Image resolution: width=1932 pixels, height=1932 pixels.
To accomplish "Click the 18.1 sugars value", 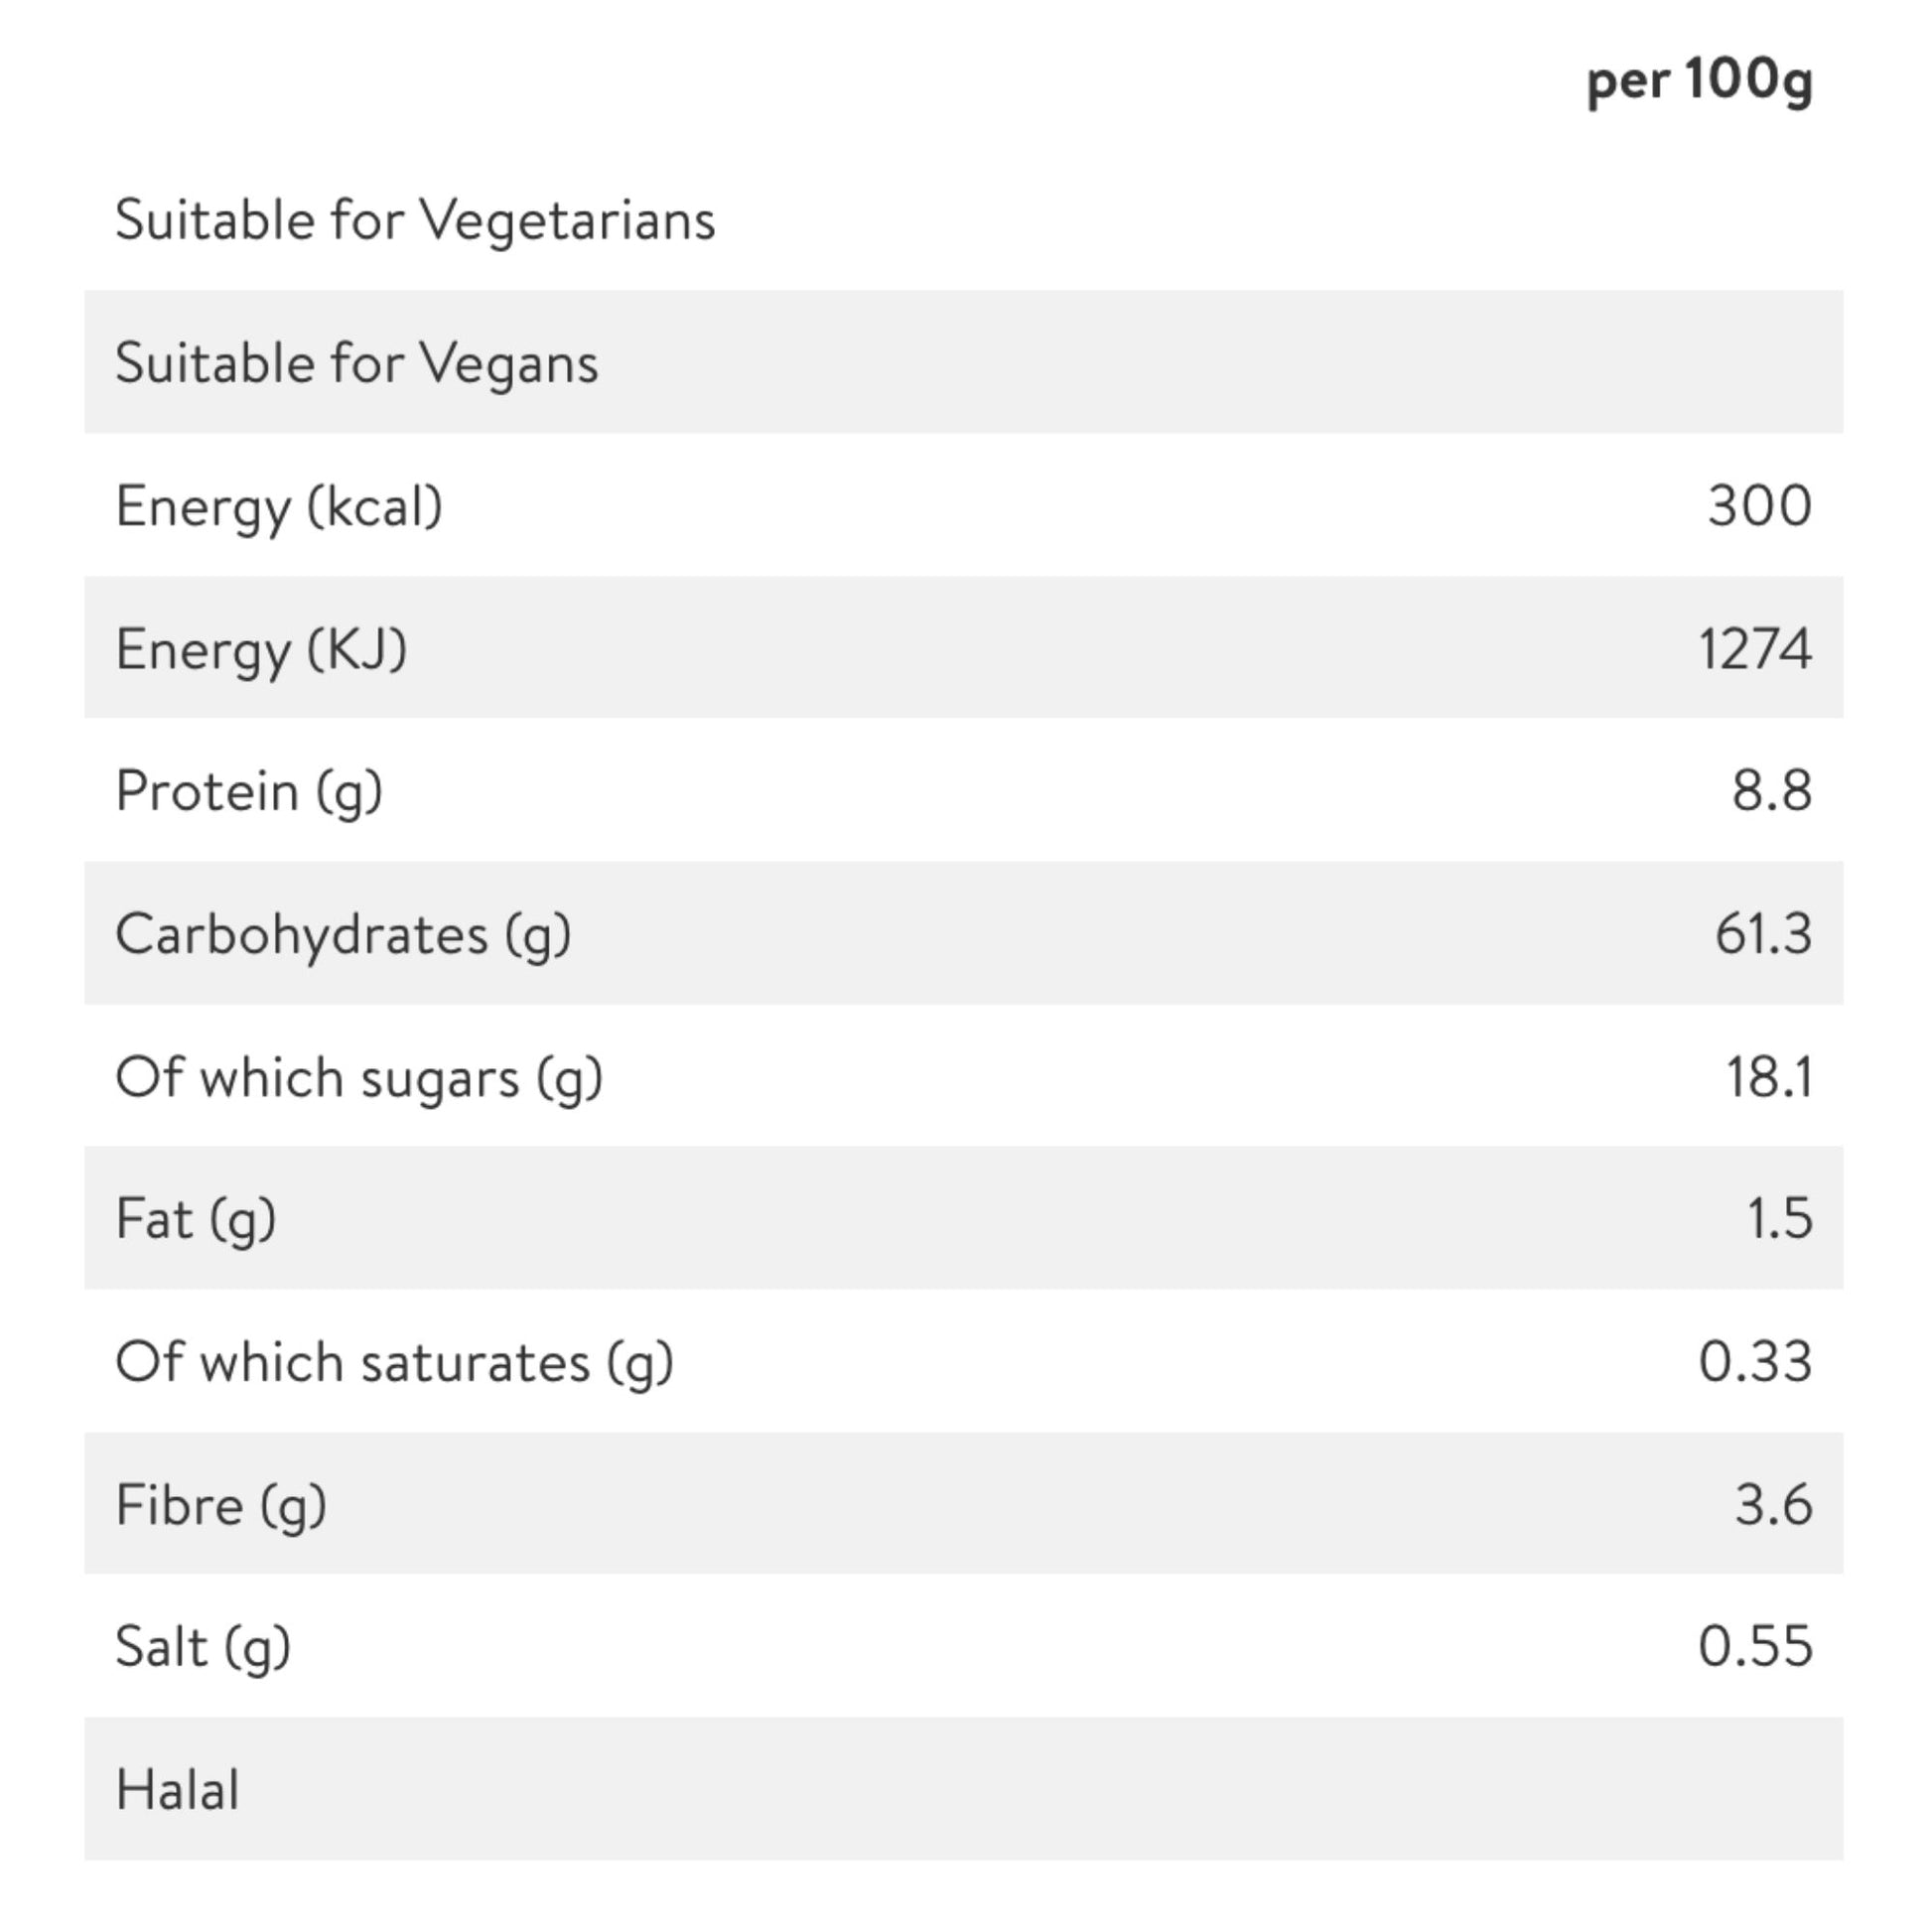I will [x=1769, y=1077].
